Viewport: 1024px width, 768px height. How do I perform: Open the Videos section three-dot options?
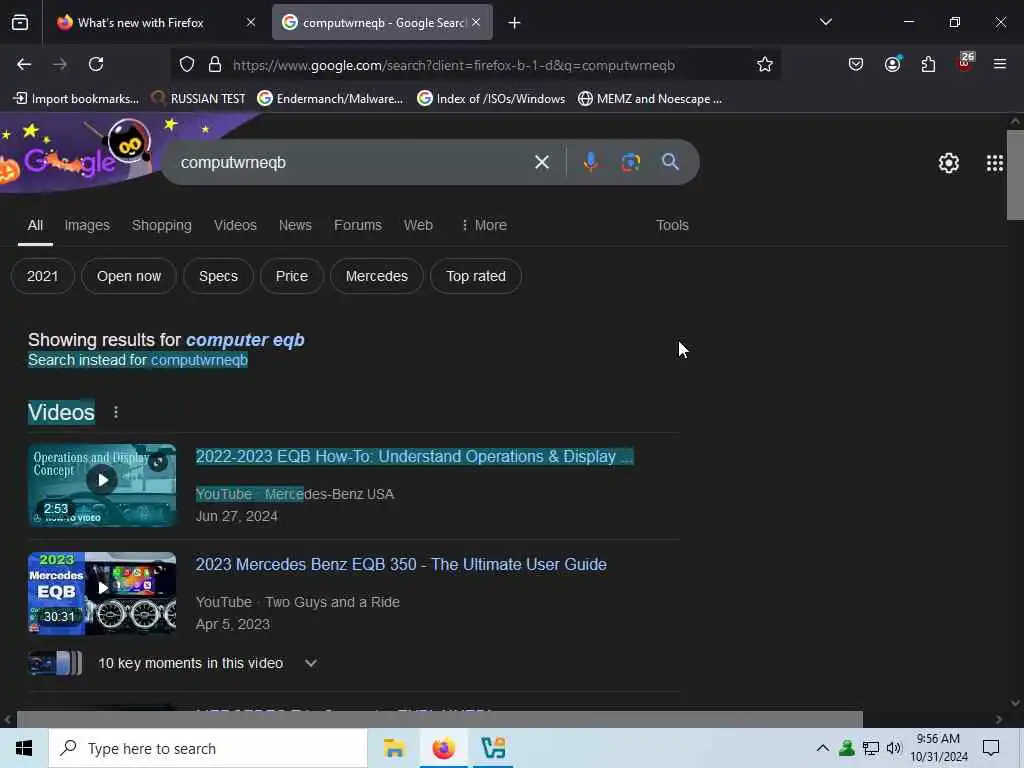point(116,412)
